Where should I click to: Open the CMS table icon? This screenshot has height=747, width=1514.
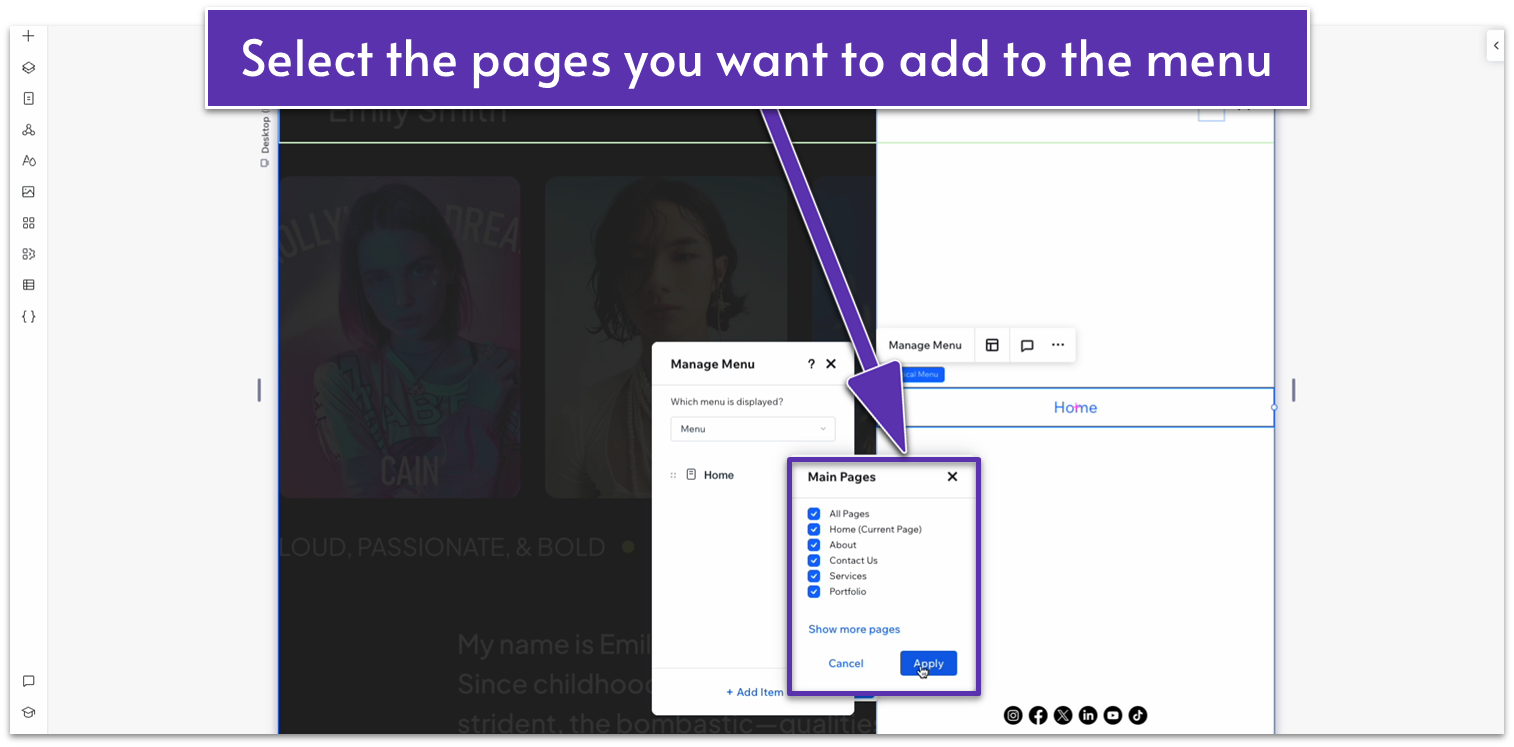[28, 284]
